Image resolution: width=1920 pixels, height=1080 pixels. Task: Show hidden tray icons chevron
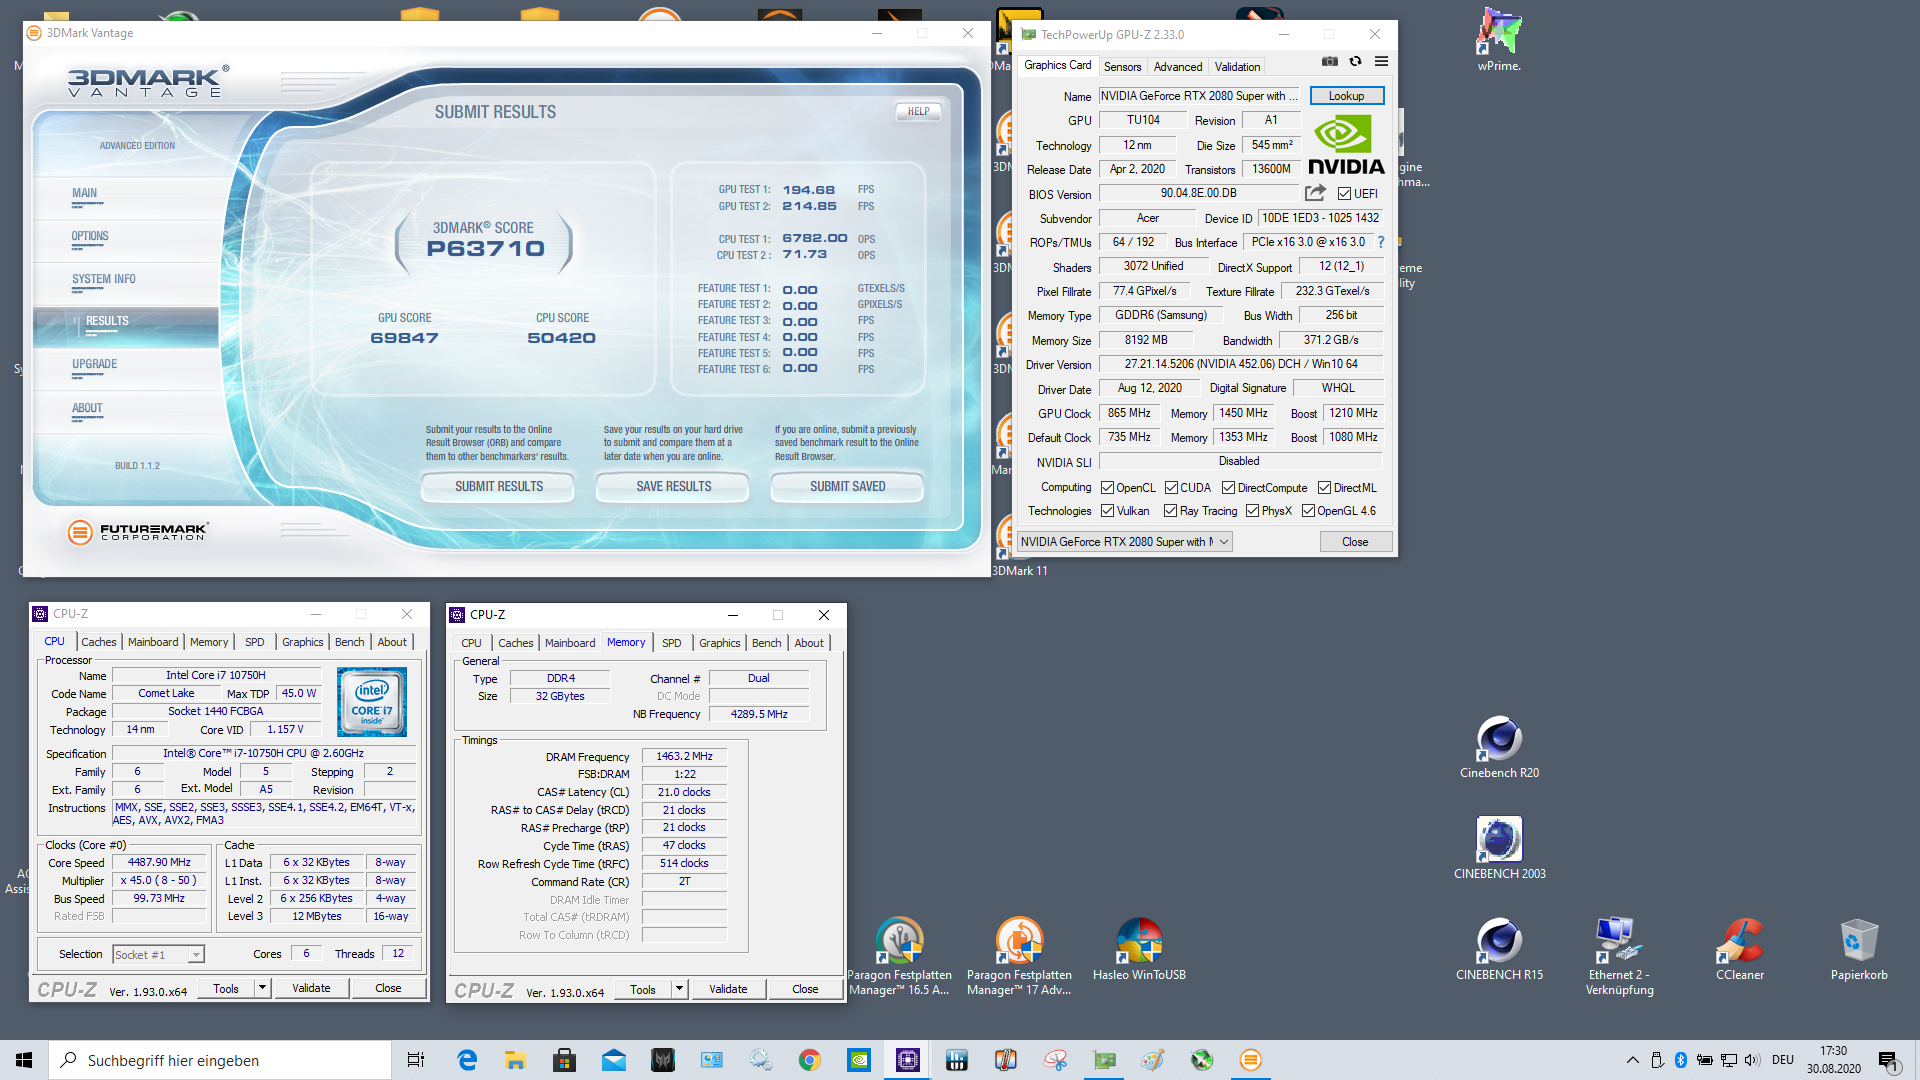pos(1632,1060)
